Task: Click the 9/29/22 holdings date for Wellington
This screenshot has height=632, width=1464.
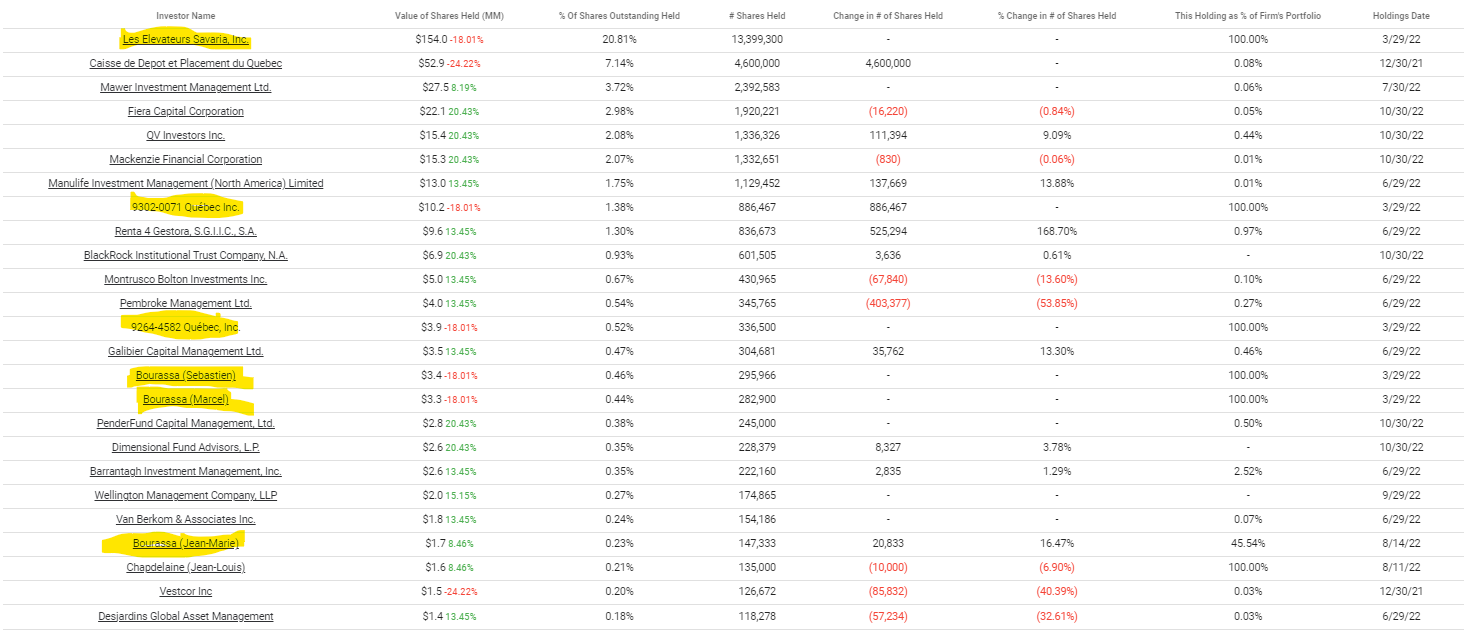Action: [1401, 495]
